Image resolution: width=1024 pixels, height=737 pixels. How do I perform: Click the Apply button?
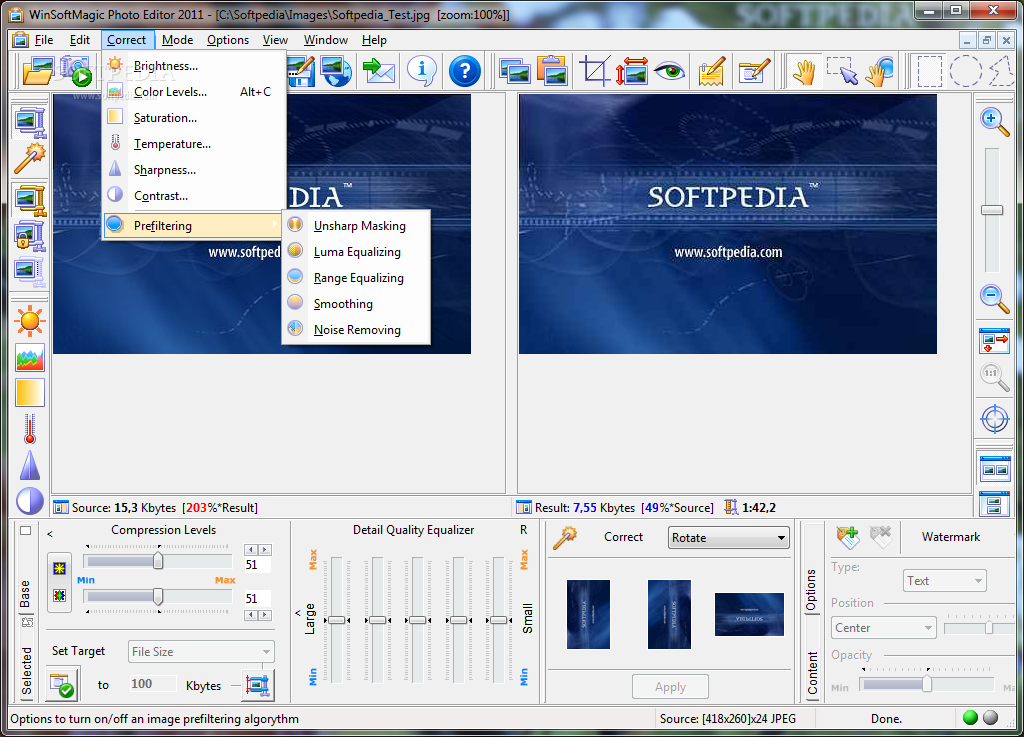(670, 687)
